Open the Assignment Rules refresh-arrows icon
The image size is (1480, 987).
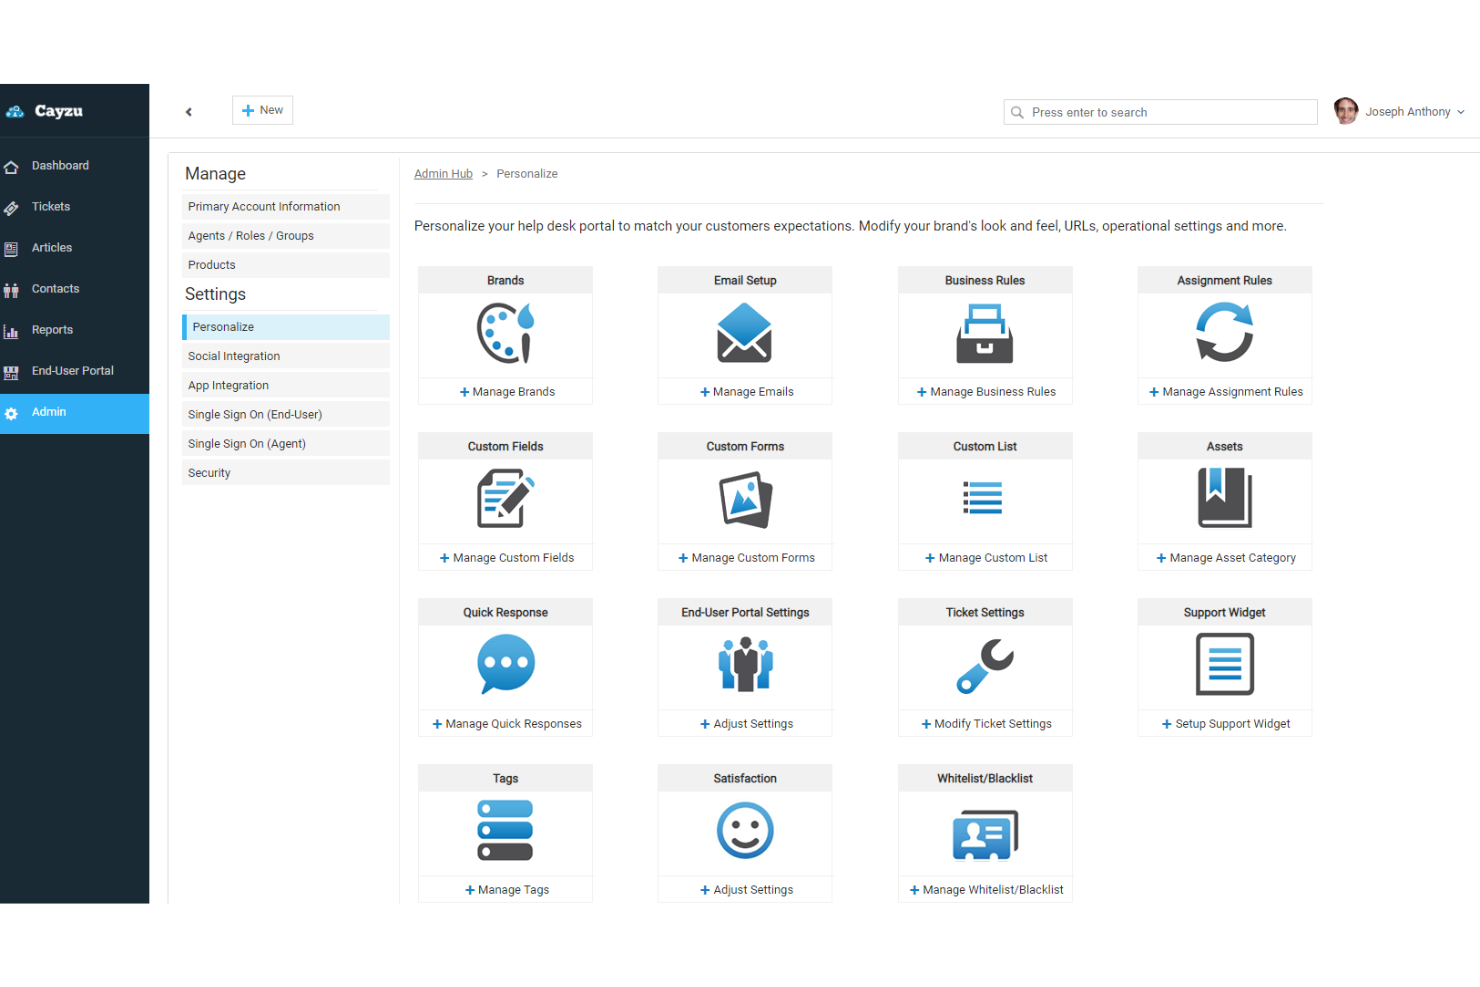pos(1224,334)
